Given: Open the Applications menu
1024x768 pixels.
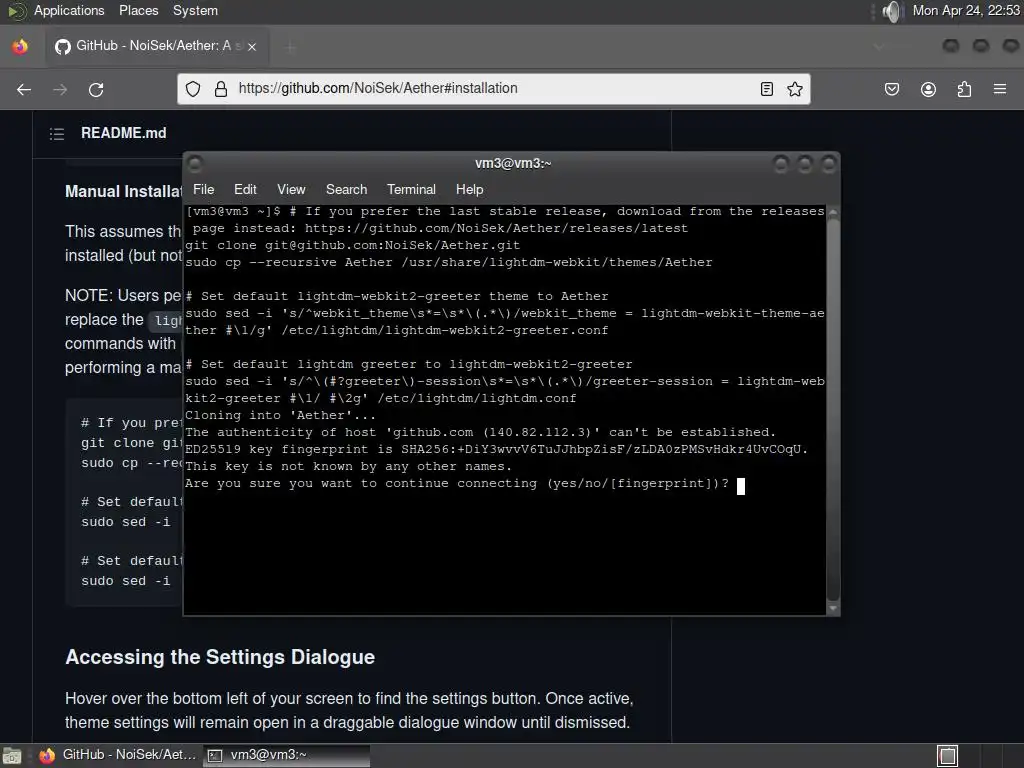Looking at the screenshot, I should click(69, 10).
